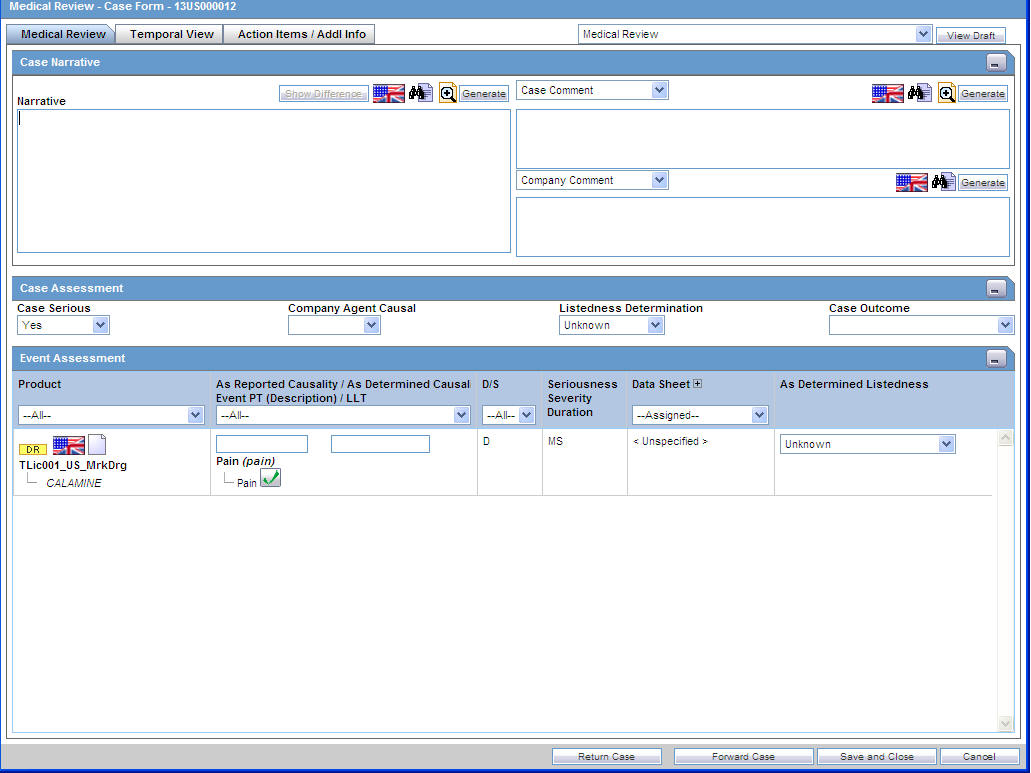Zoom the Narrative field with magnifier icon
1031x773 pixels.
pos(448,93)
